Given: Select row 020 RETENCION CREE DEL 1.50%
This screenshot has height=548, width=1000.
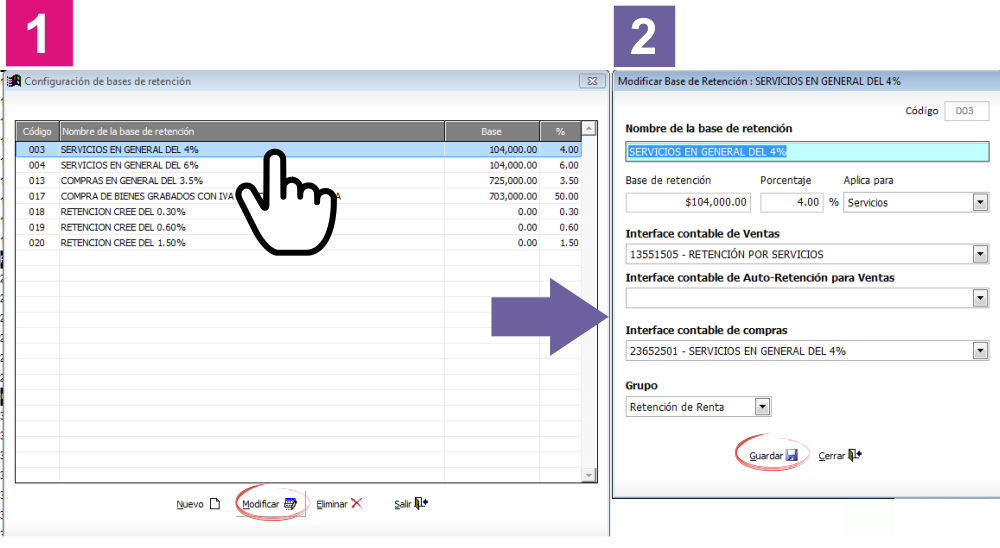Looking at the screenshot, I should pos(298,243).
